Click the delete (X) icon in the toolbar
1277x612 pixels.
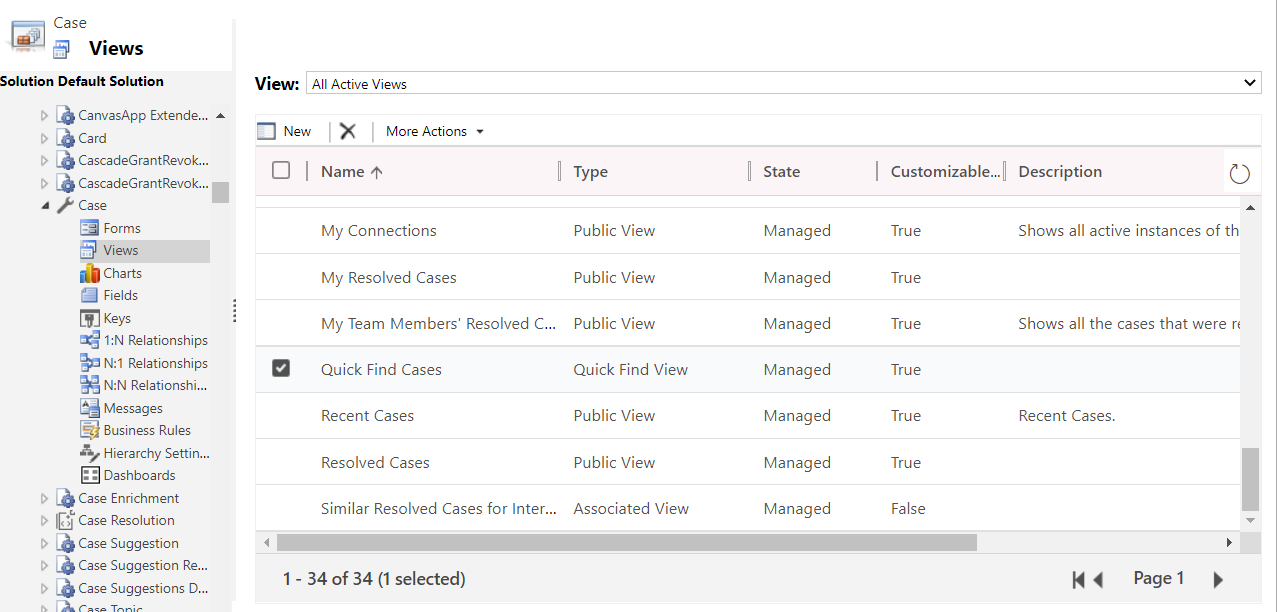pyautogui.click(x=348, y=131)
